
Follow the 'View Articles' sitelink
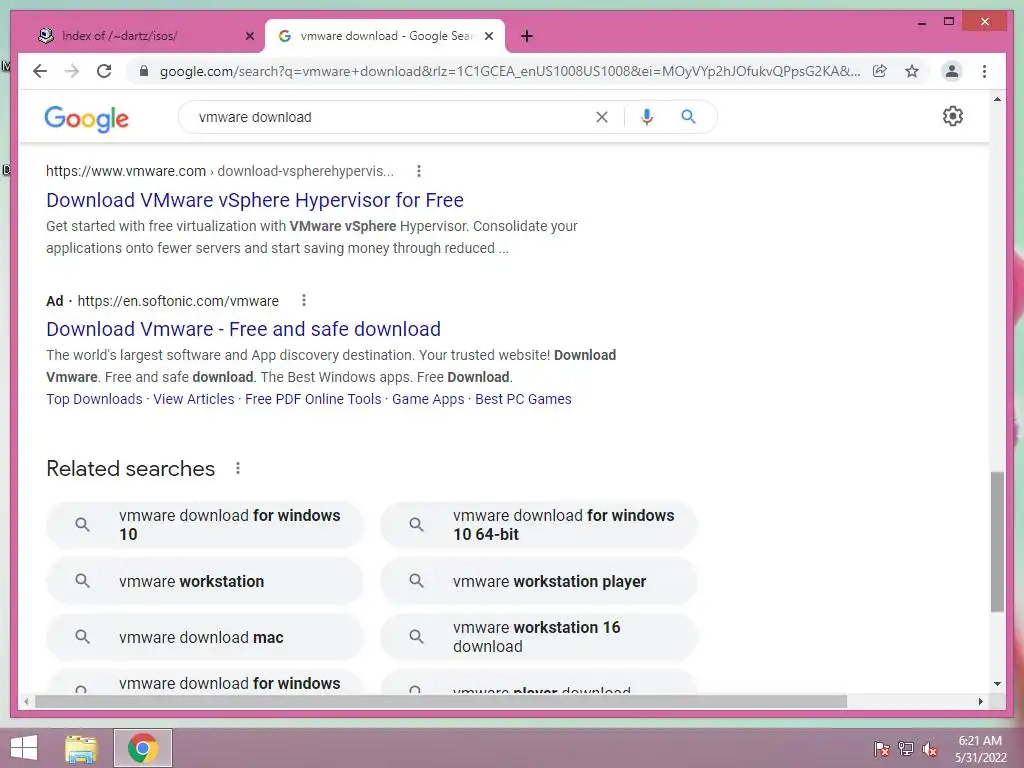[x=194, y=399]
